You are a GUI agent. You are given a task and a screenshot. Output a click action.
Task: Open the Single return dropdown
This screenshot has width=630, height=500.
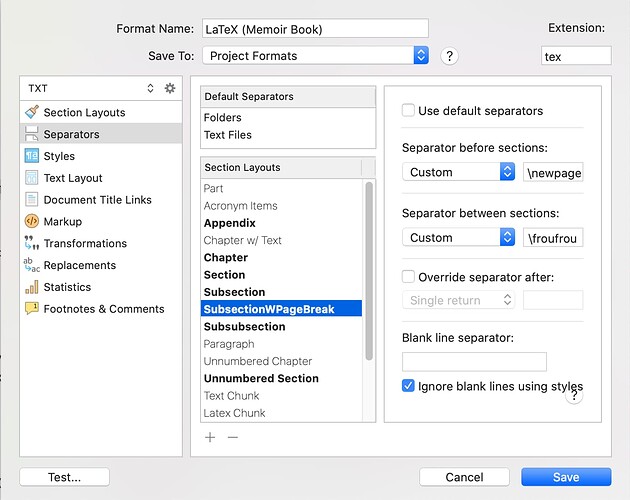(x=458, y=300)
